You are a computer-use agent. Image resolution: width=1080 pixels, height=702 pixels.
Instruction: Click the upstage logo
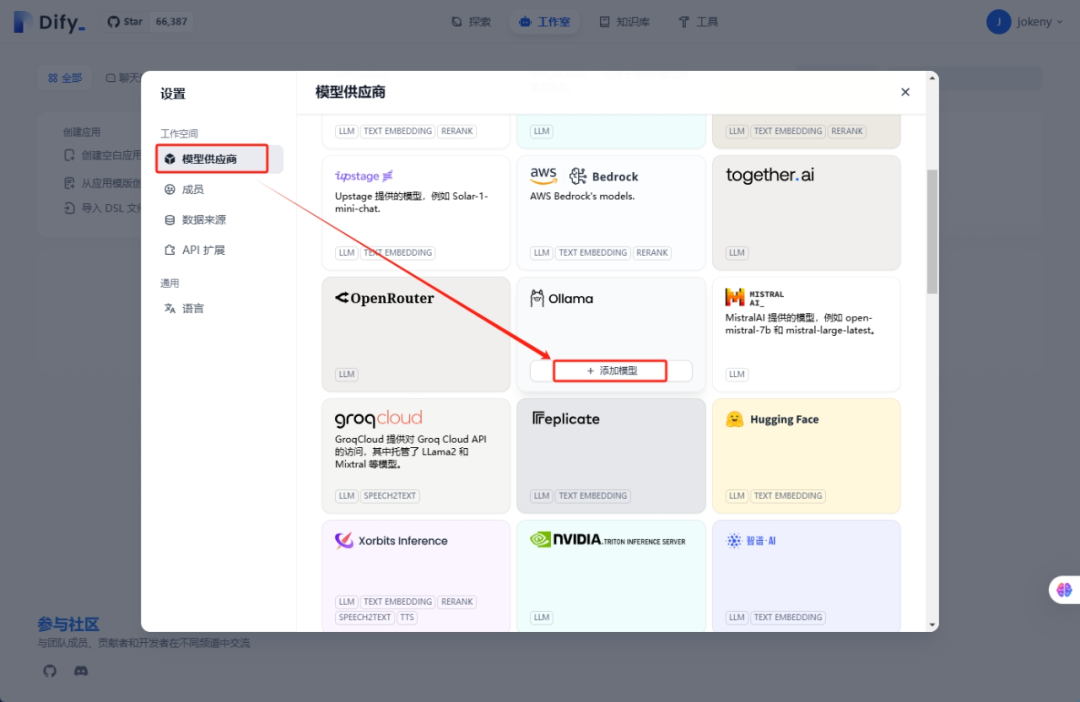point(364,176)
